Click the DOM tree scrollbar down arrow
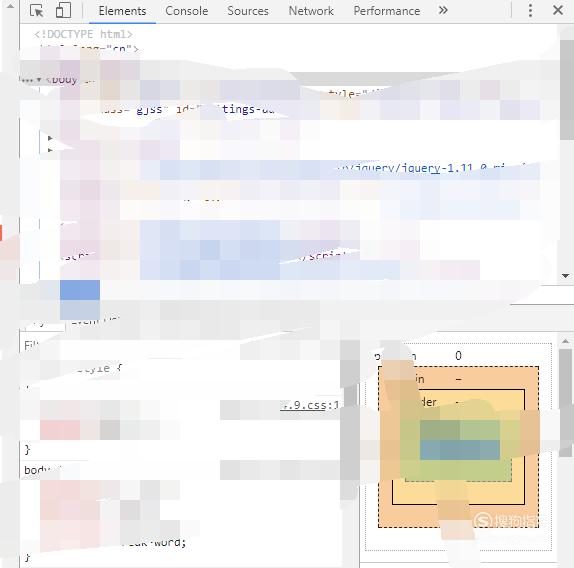Image resolution: width=574 pixels, height=568 pixels. click(566, 276)
